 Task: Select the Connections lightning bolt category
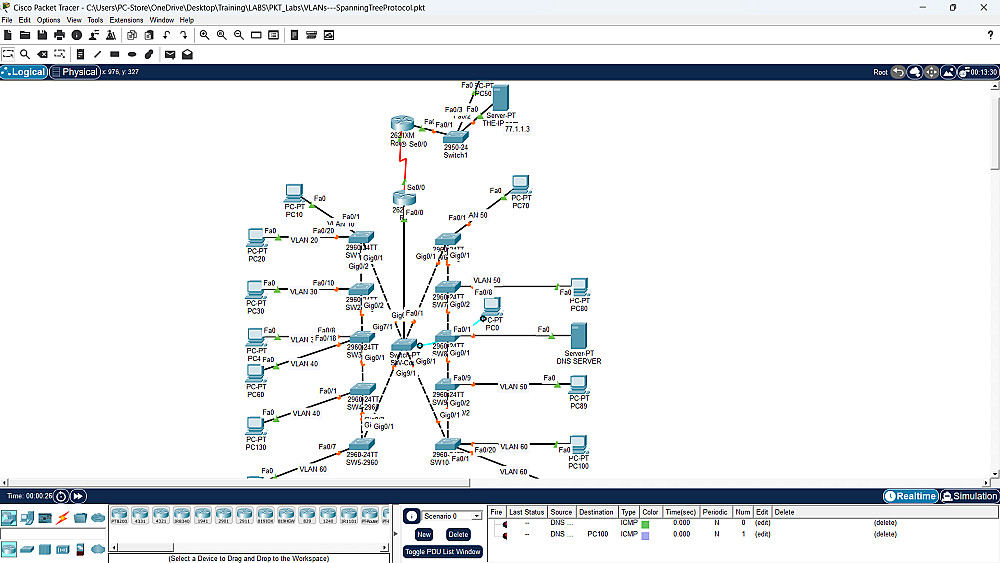(62, 518)
